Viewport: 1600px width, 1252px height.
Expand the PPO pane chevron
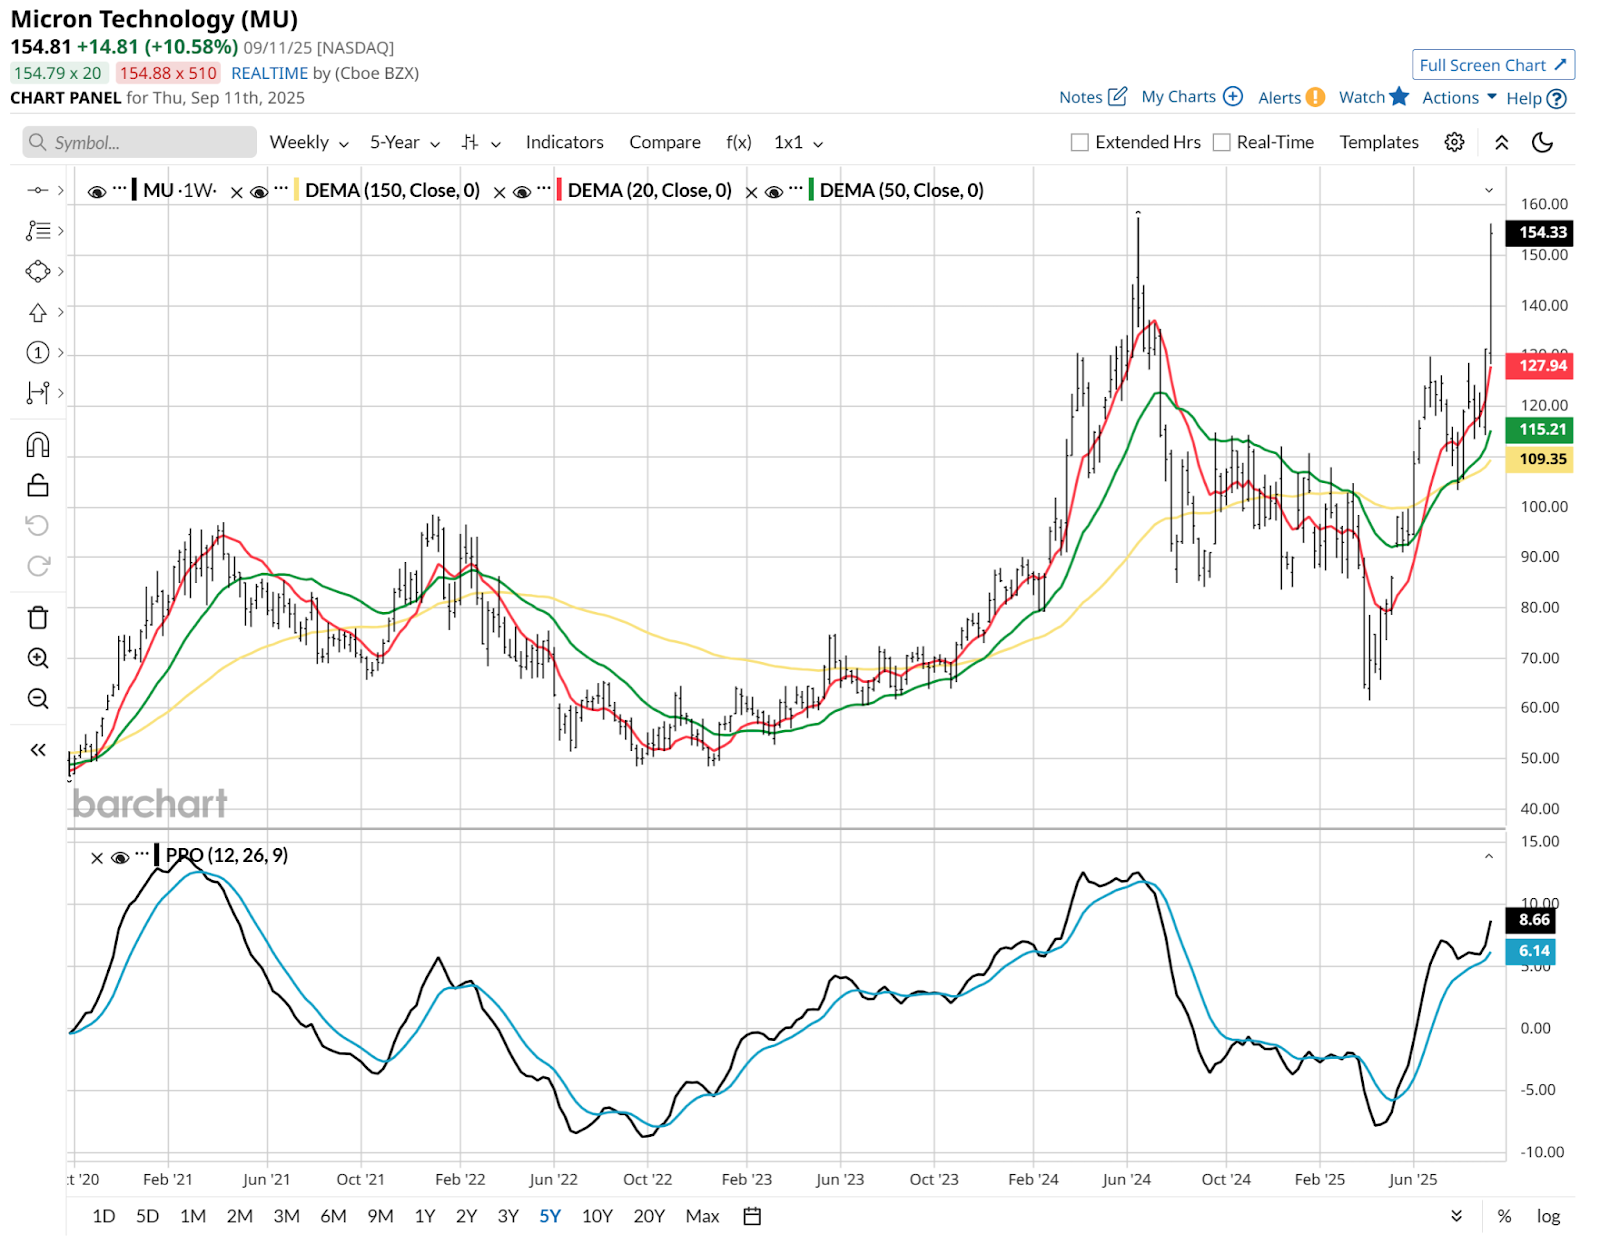(x=1489, y=856)
